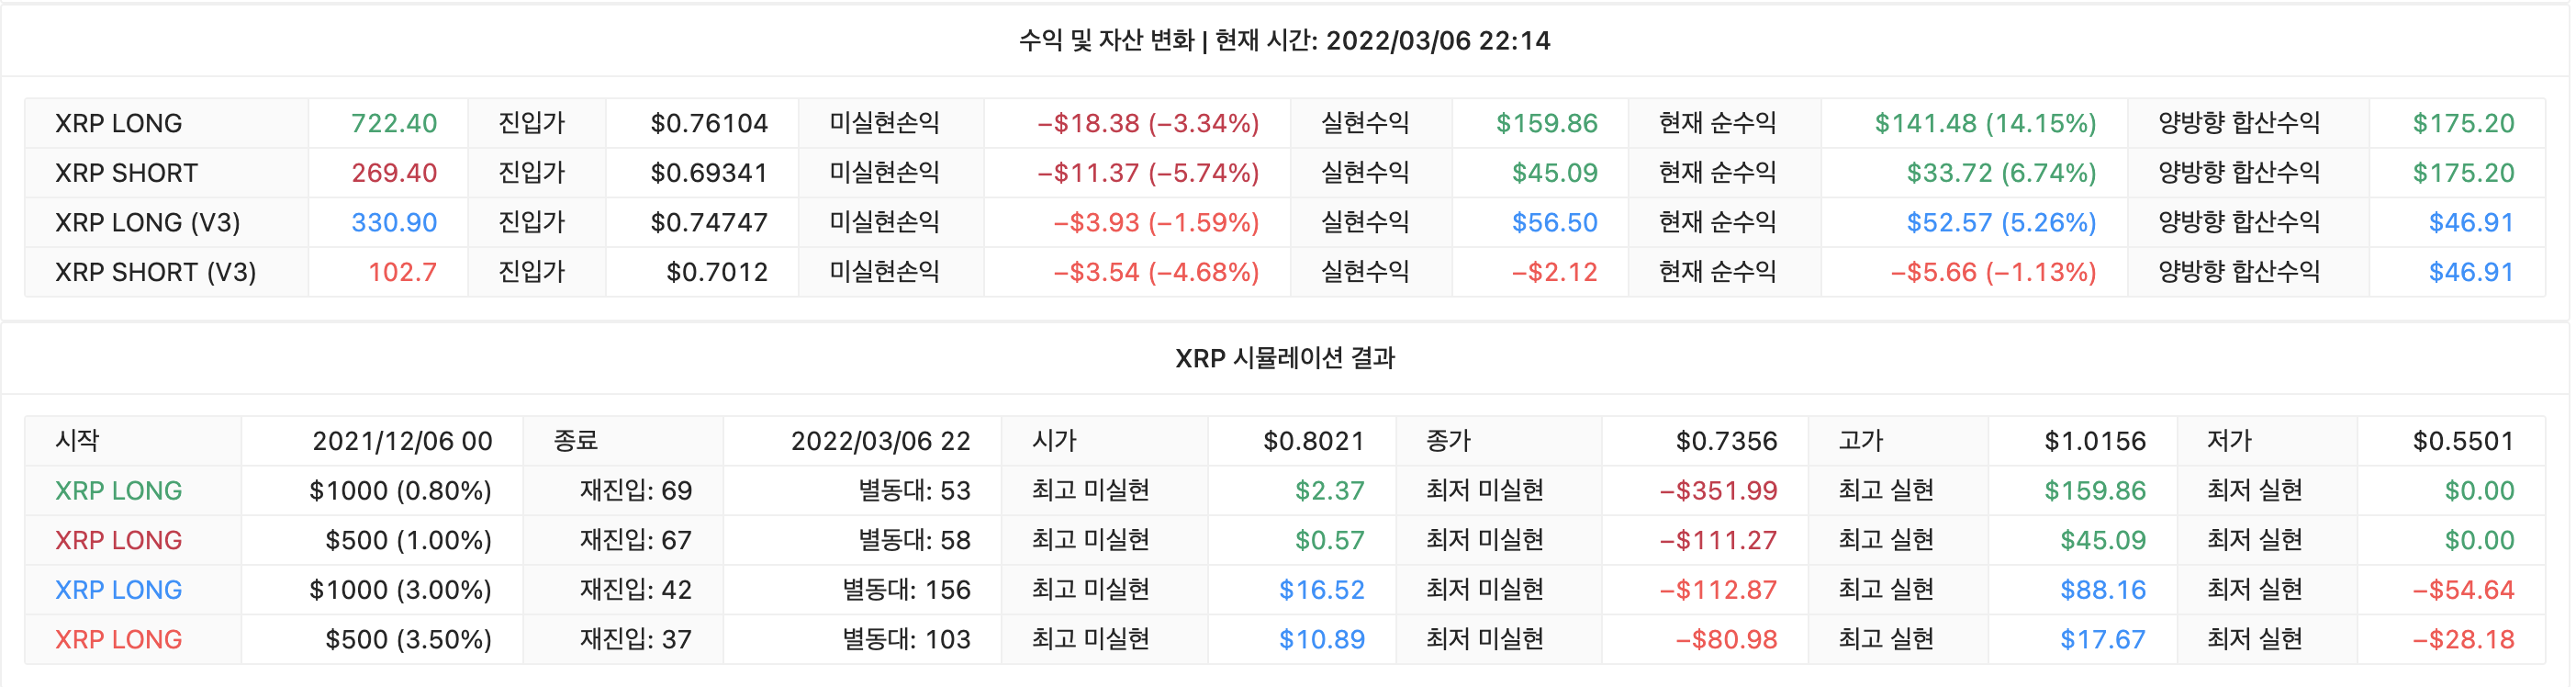Click the 별동대: 58 cell
The image size is (2576, 687).
[x=914, y=540]
